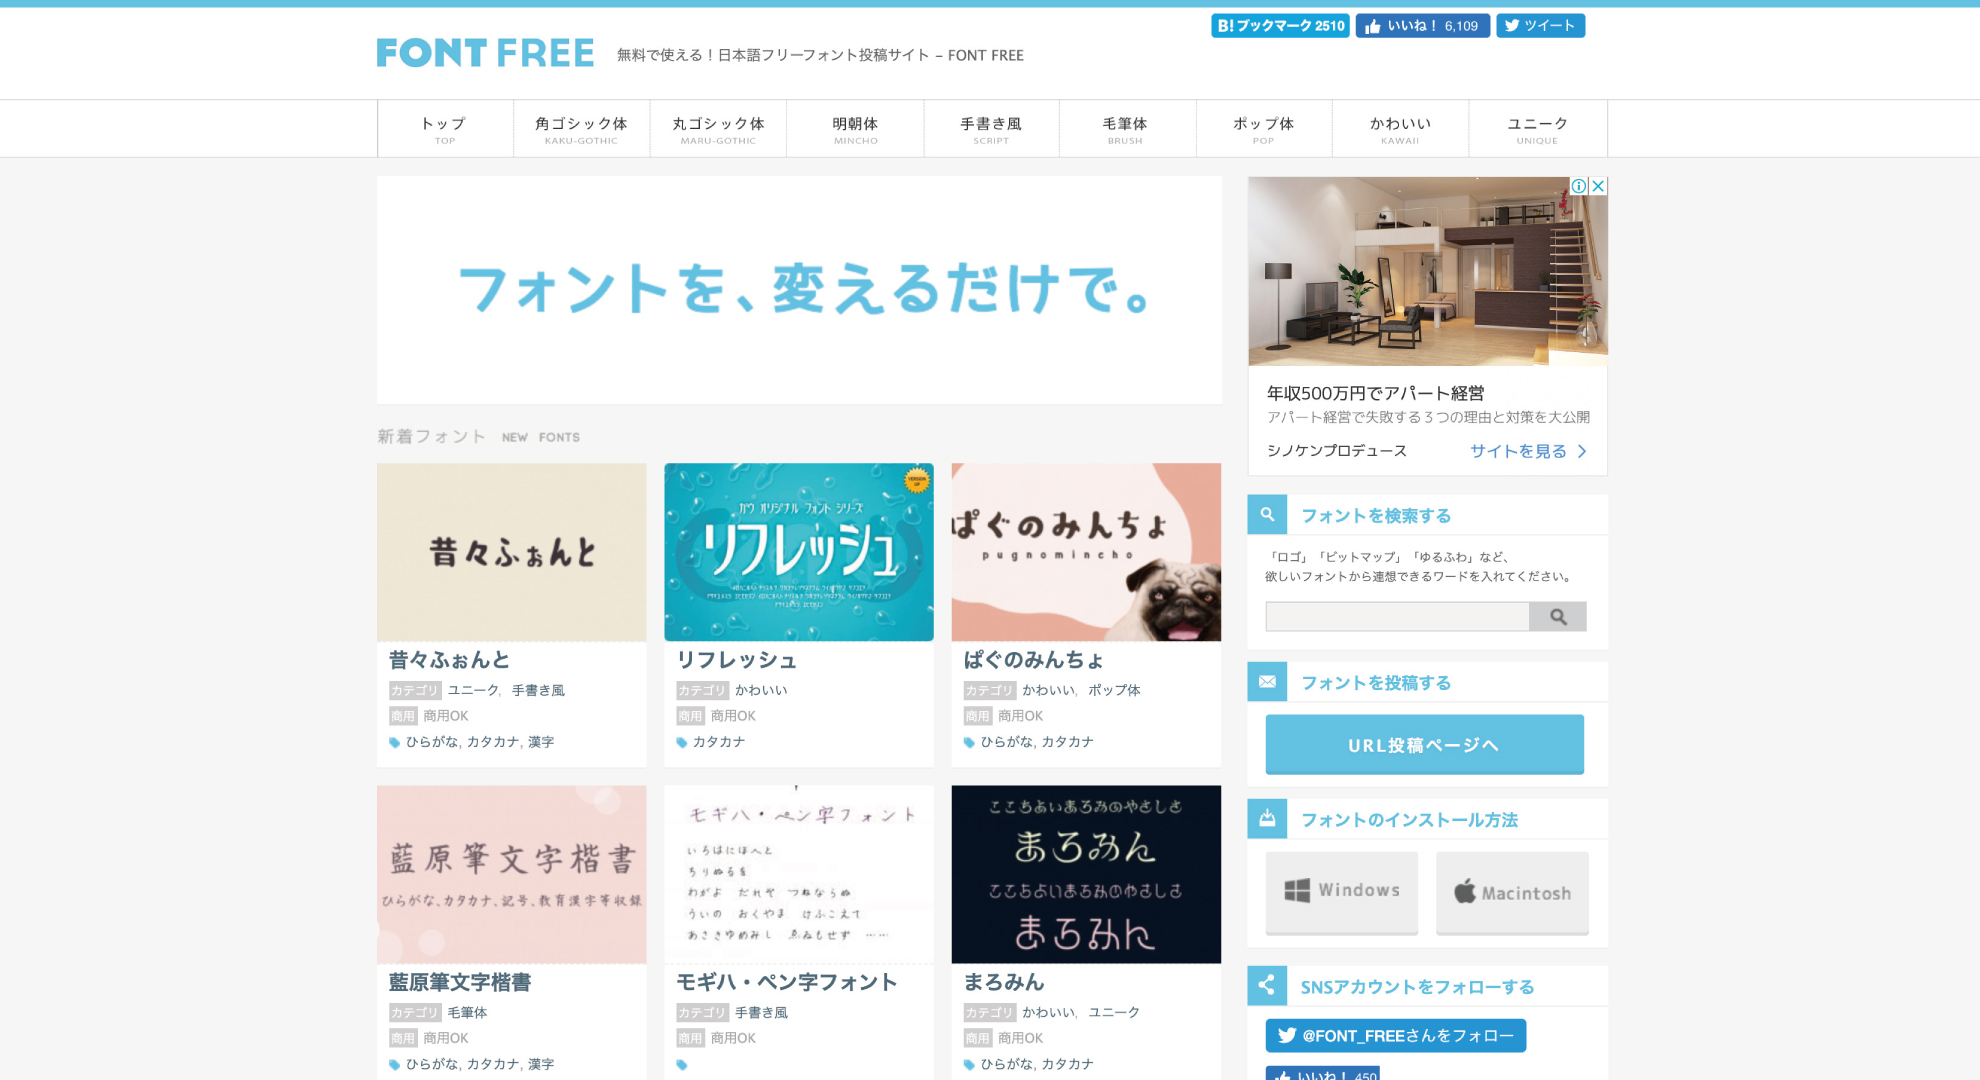
Task: Click the FONT FREE logo
Action: [x=485, y=53]
